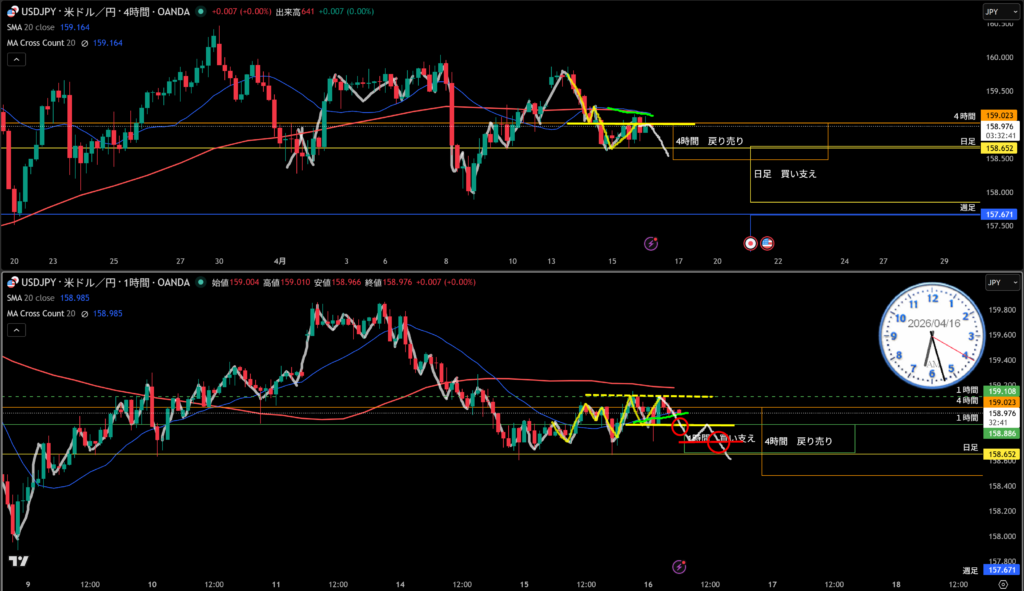Collapse the indicator legend on upper chart
Screen dimensions: 1024x591
pyautogui.click(x=16, y=60)
